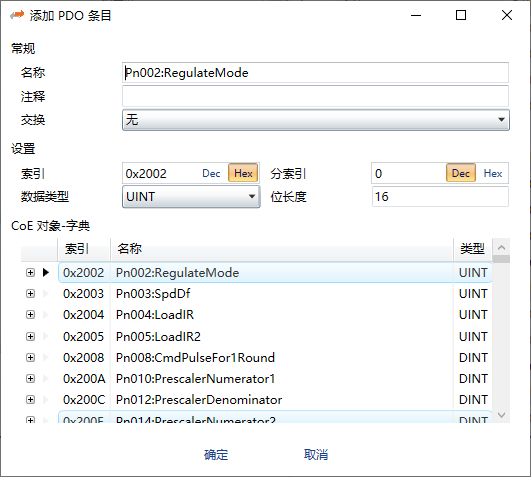Image resolution: width=531 pixels, height=477 pixels.
Task: Cancel with the 取消 button
Action: point(316,455)
